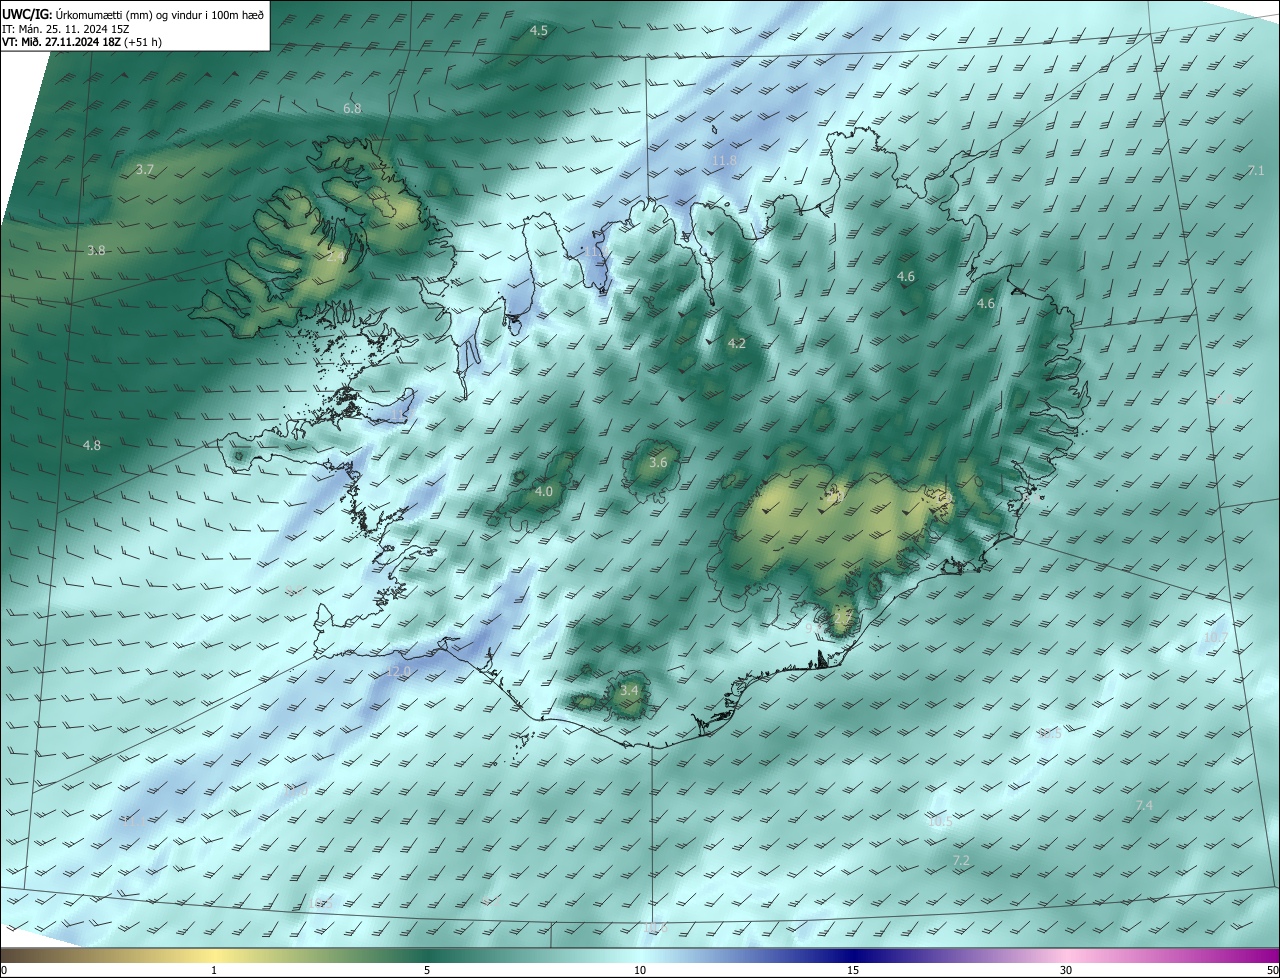Click the 7.4 value in the southeast ocean

pos(1145,806)
